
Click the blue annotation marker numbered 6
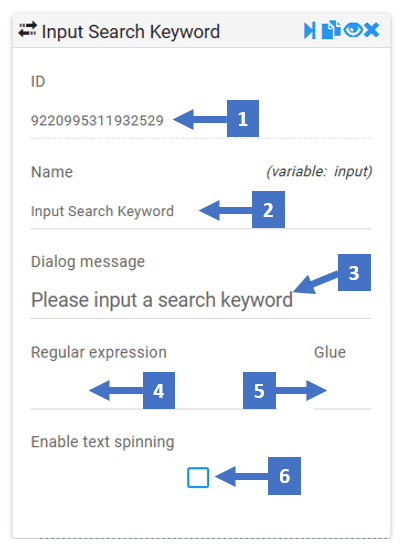[284, 476]
